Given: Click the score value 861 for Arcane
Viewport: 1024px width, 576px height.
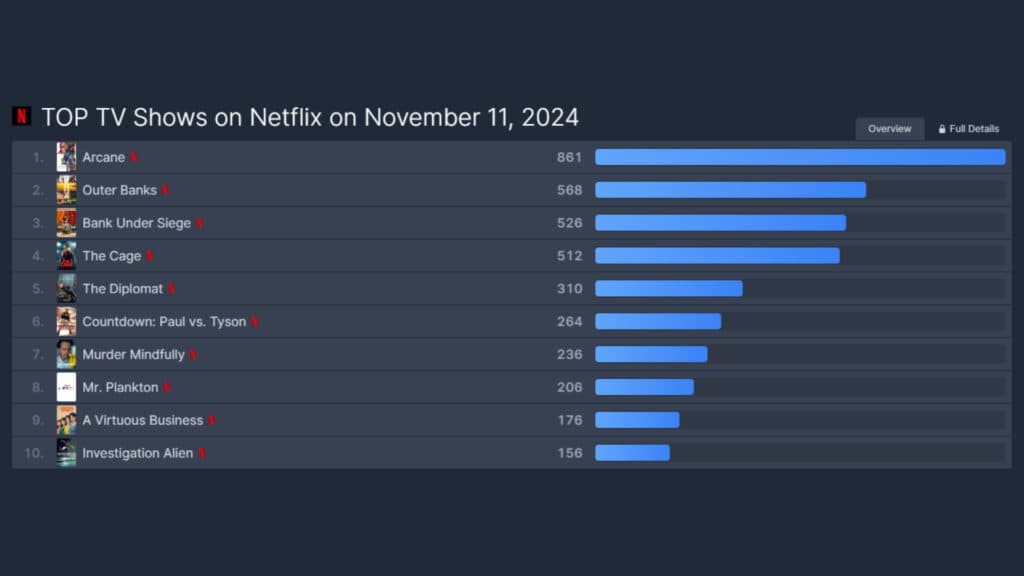Looking at the screenshot, I should [x=569, y=157].
